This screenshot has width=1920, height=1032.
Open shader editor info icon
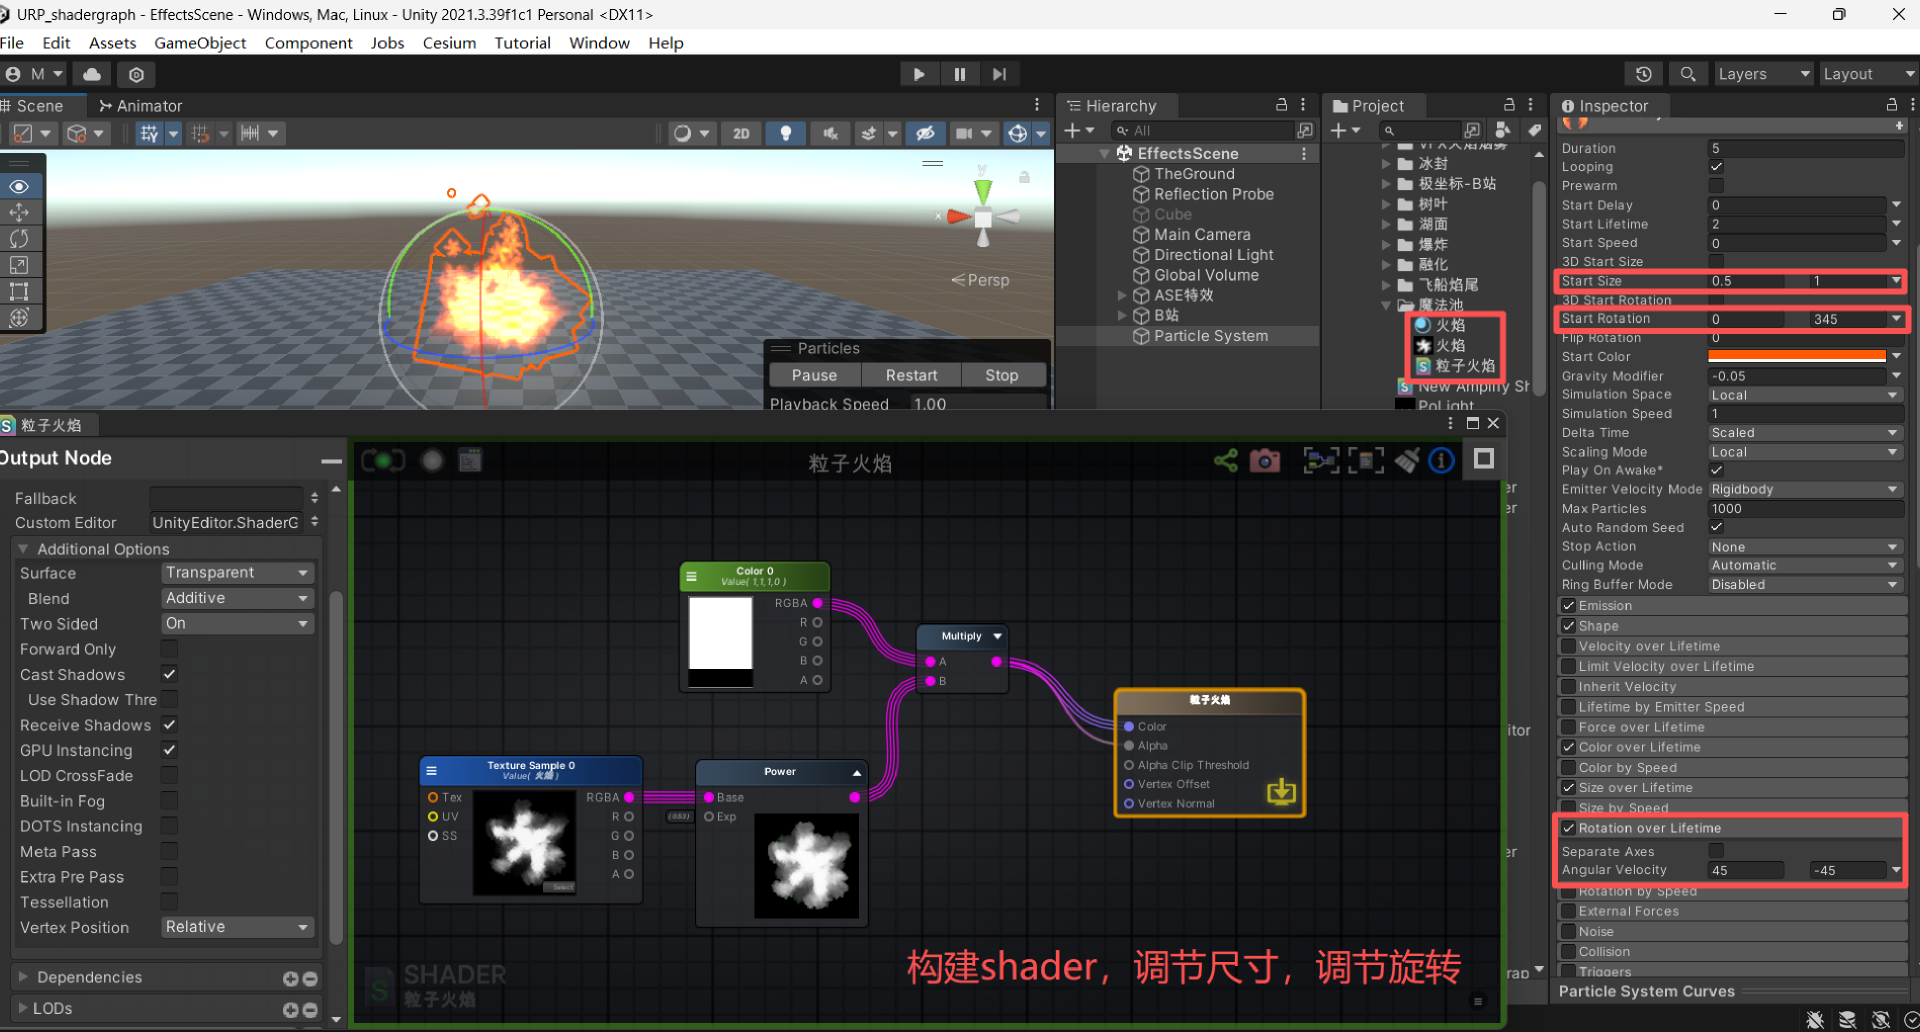click(1441, 460)
